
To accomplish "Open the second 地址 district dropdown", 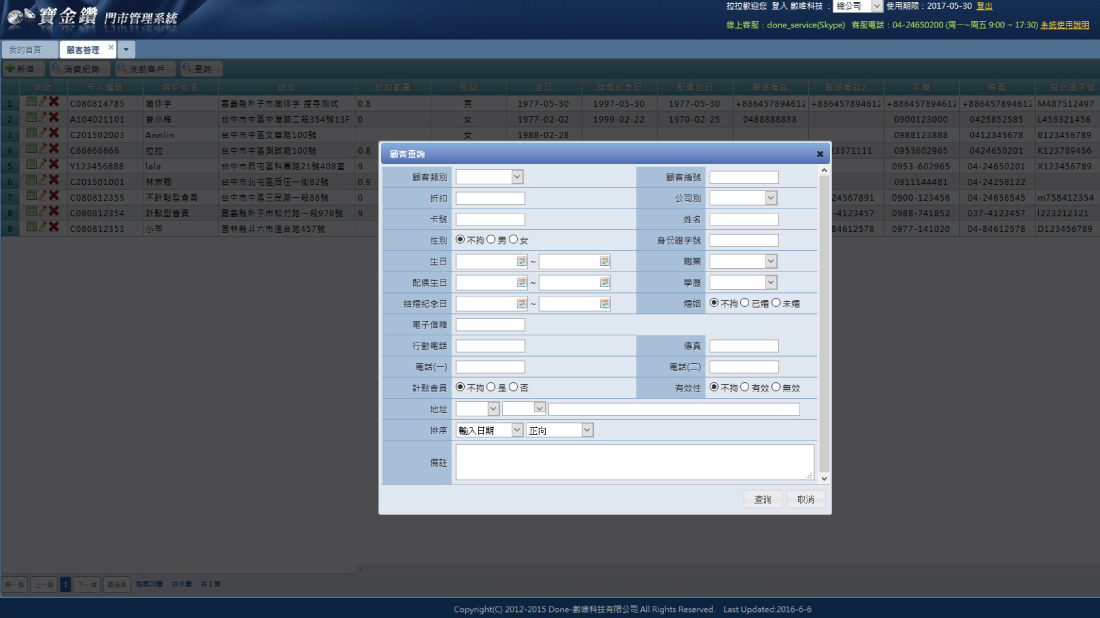I will coord(523,408).
